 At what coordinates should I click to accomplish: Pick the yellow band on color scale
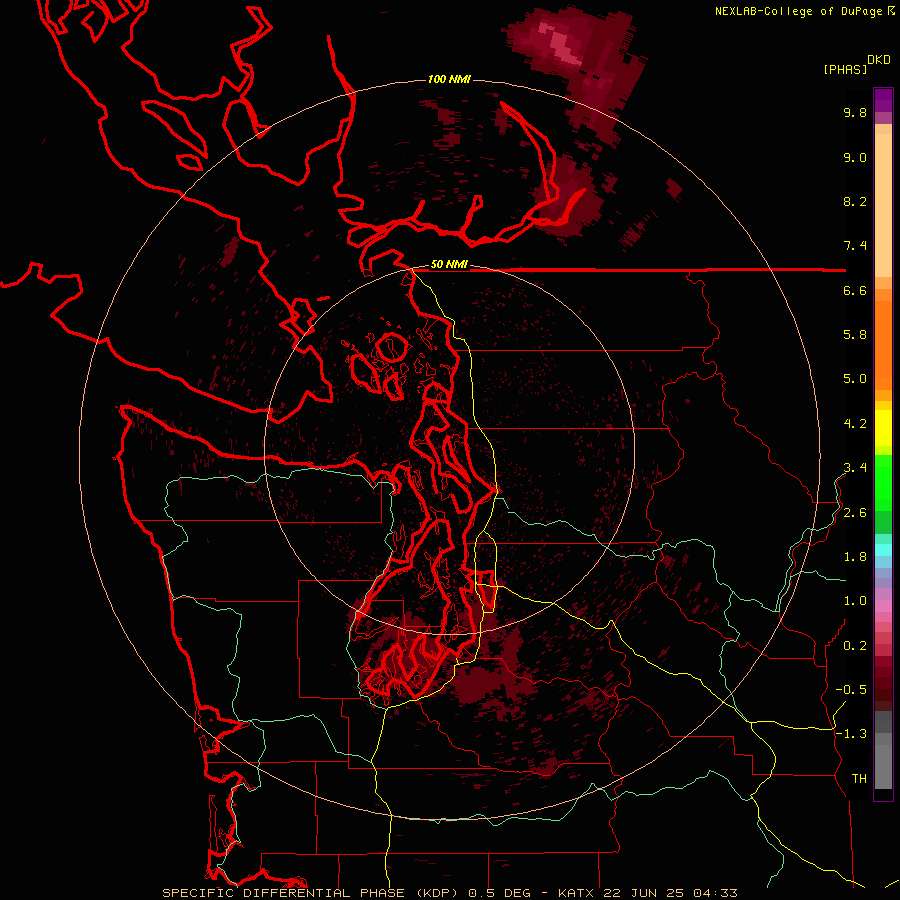pos(883,428)
